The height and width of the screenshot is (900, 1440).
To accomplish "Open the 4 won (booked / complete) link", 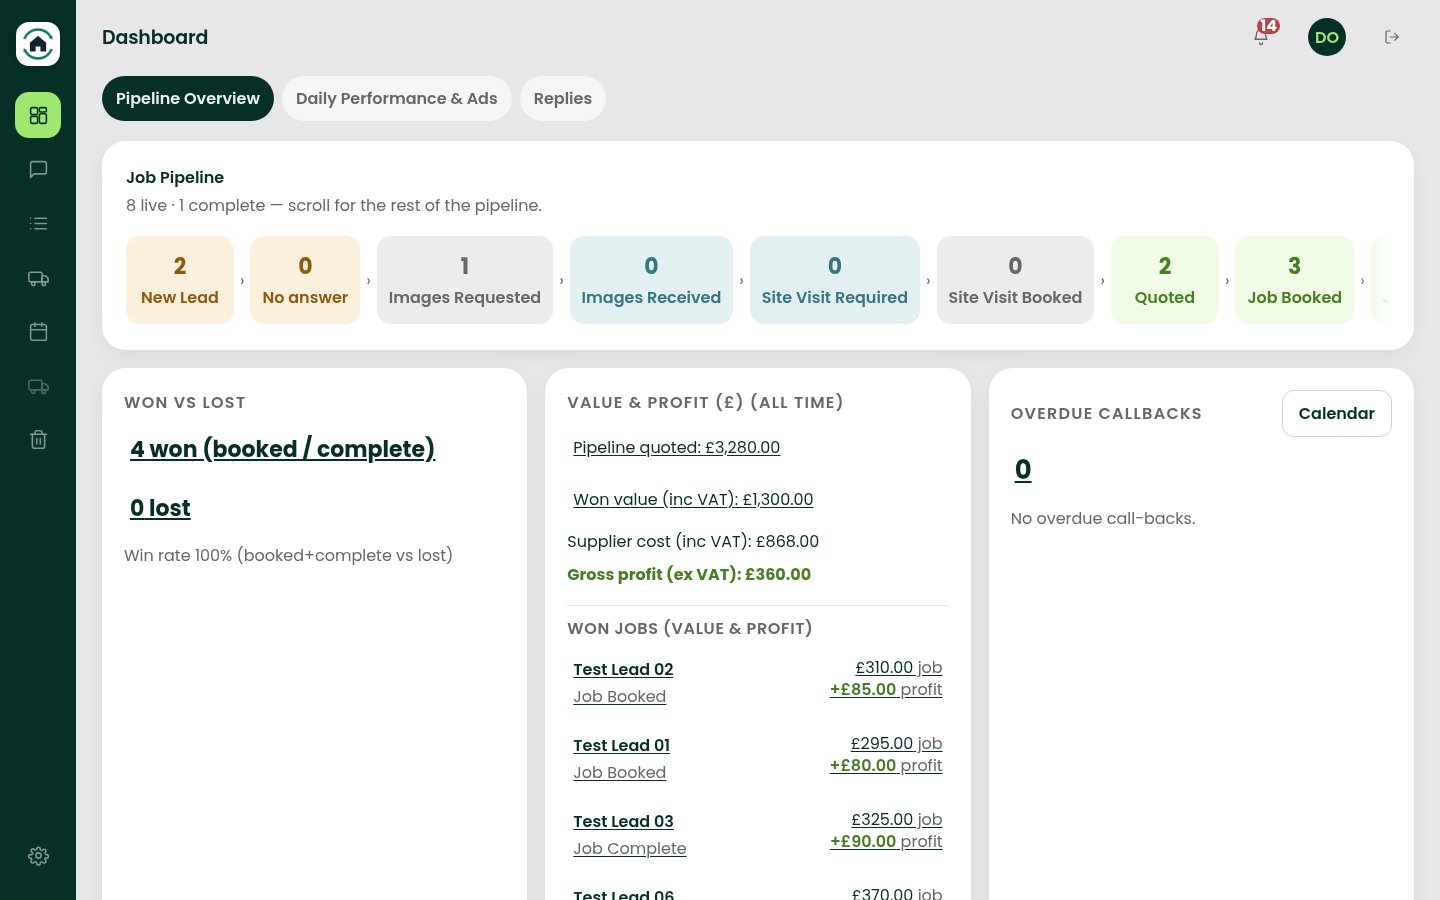I will [283, 449].
